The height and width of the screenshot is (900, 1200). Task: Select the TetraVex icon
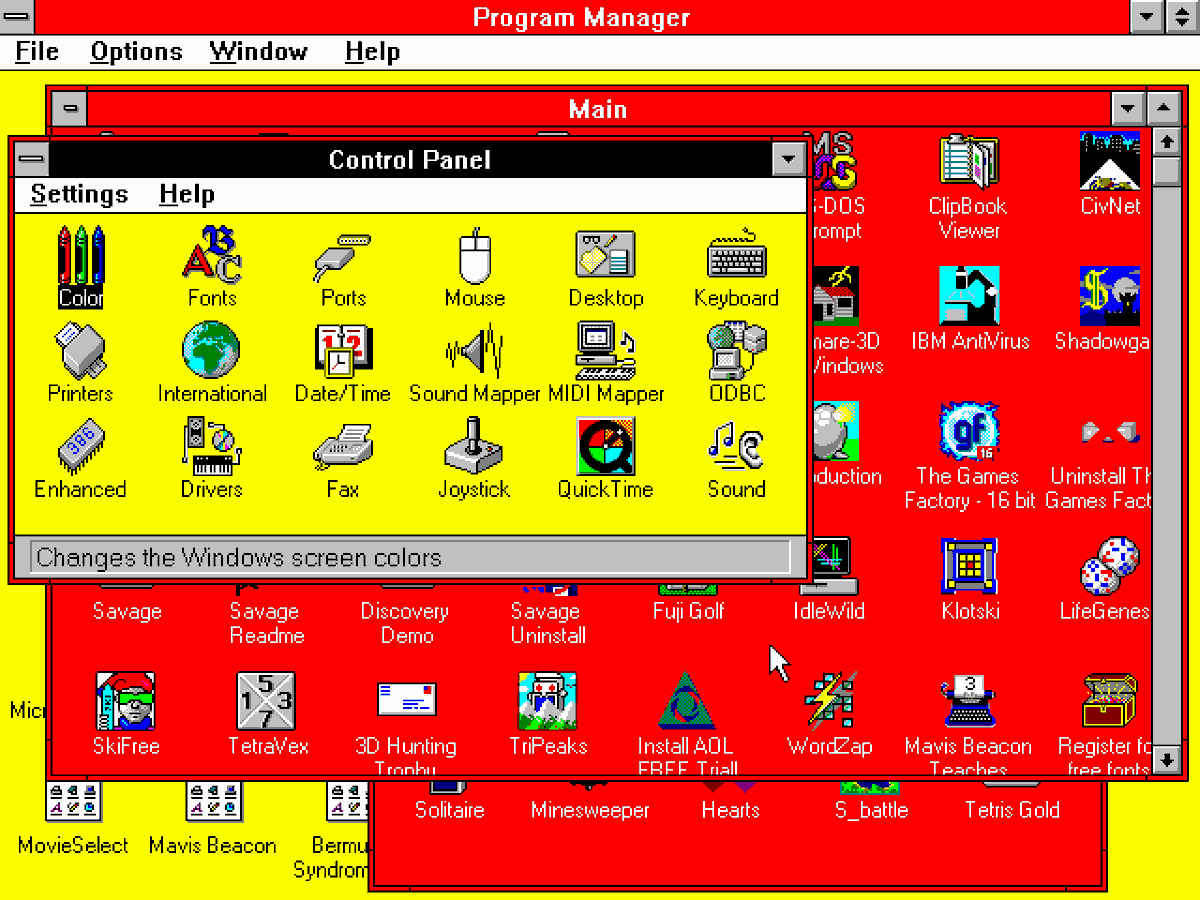pyautogui.click(x=266, y=701)
